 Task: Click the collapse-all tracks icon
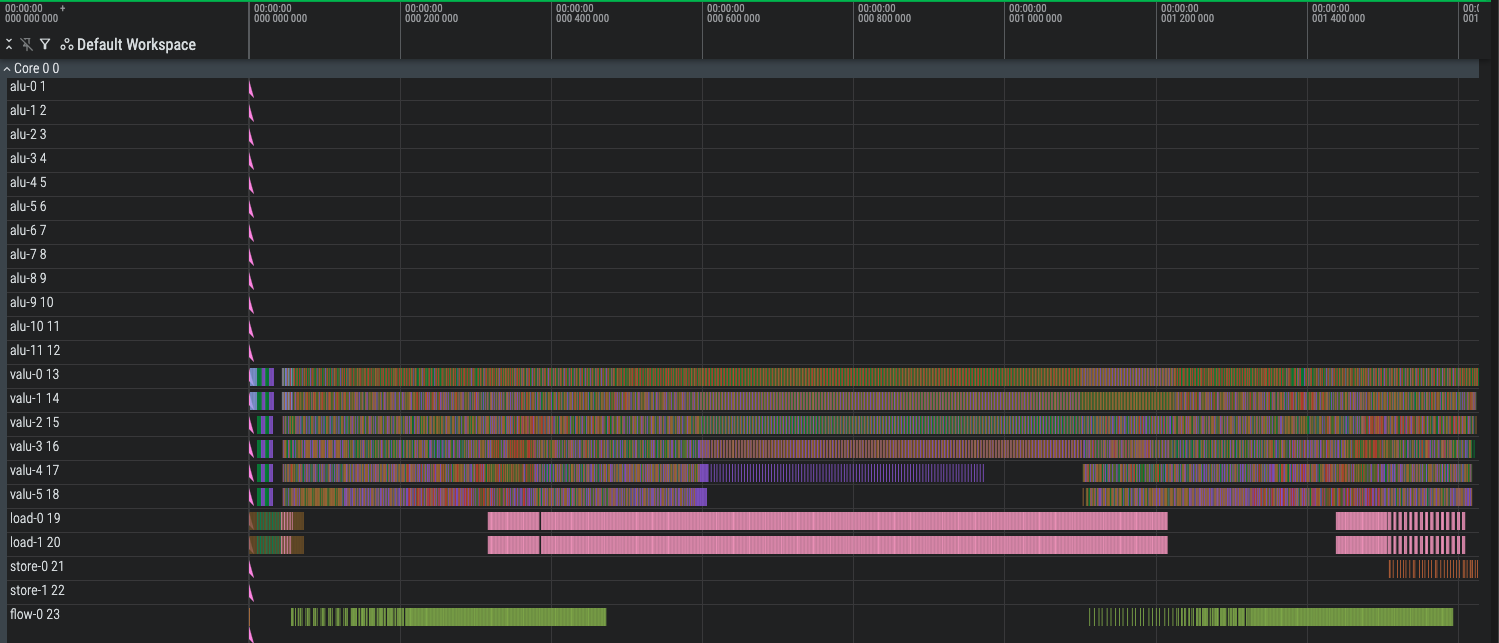(9, 44)
